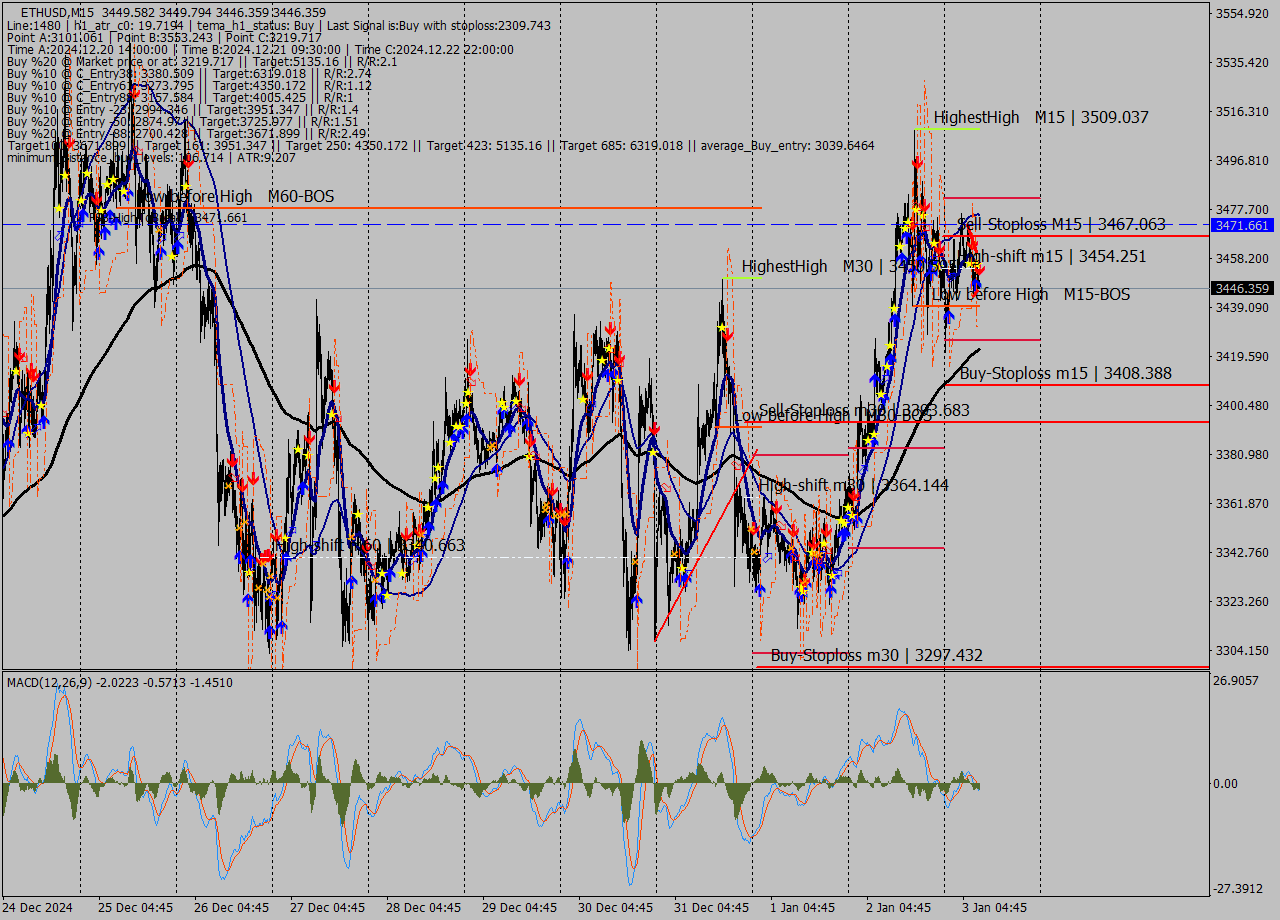Click the blue 3471.661 price tag
This screenshot has height=920, width=1280.
tap(1241, 225)
